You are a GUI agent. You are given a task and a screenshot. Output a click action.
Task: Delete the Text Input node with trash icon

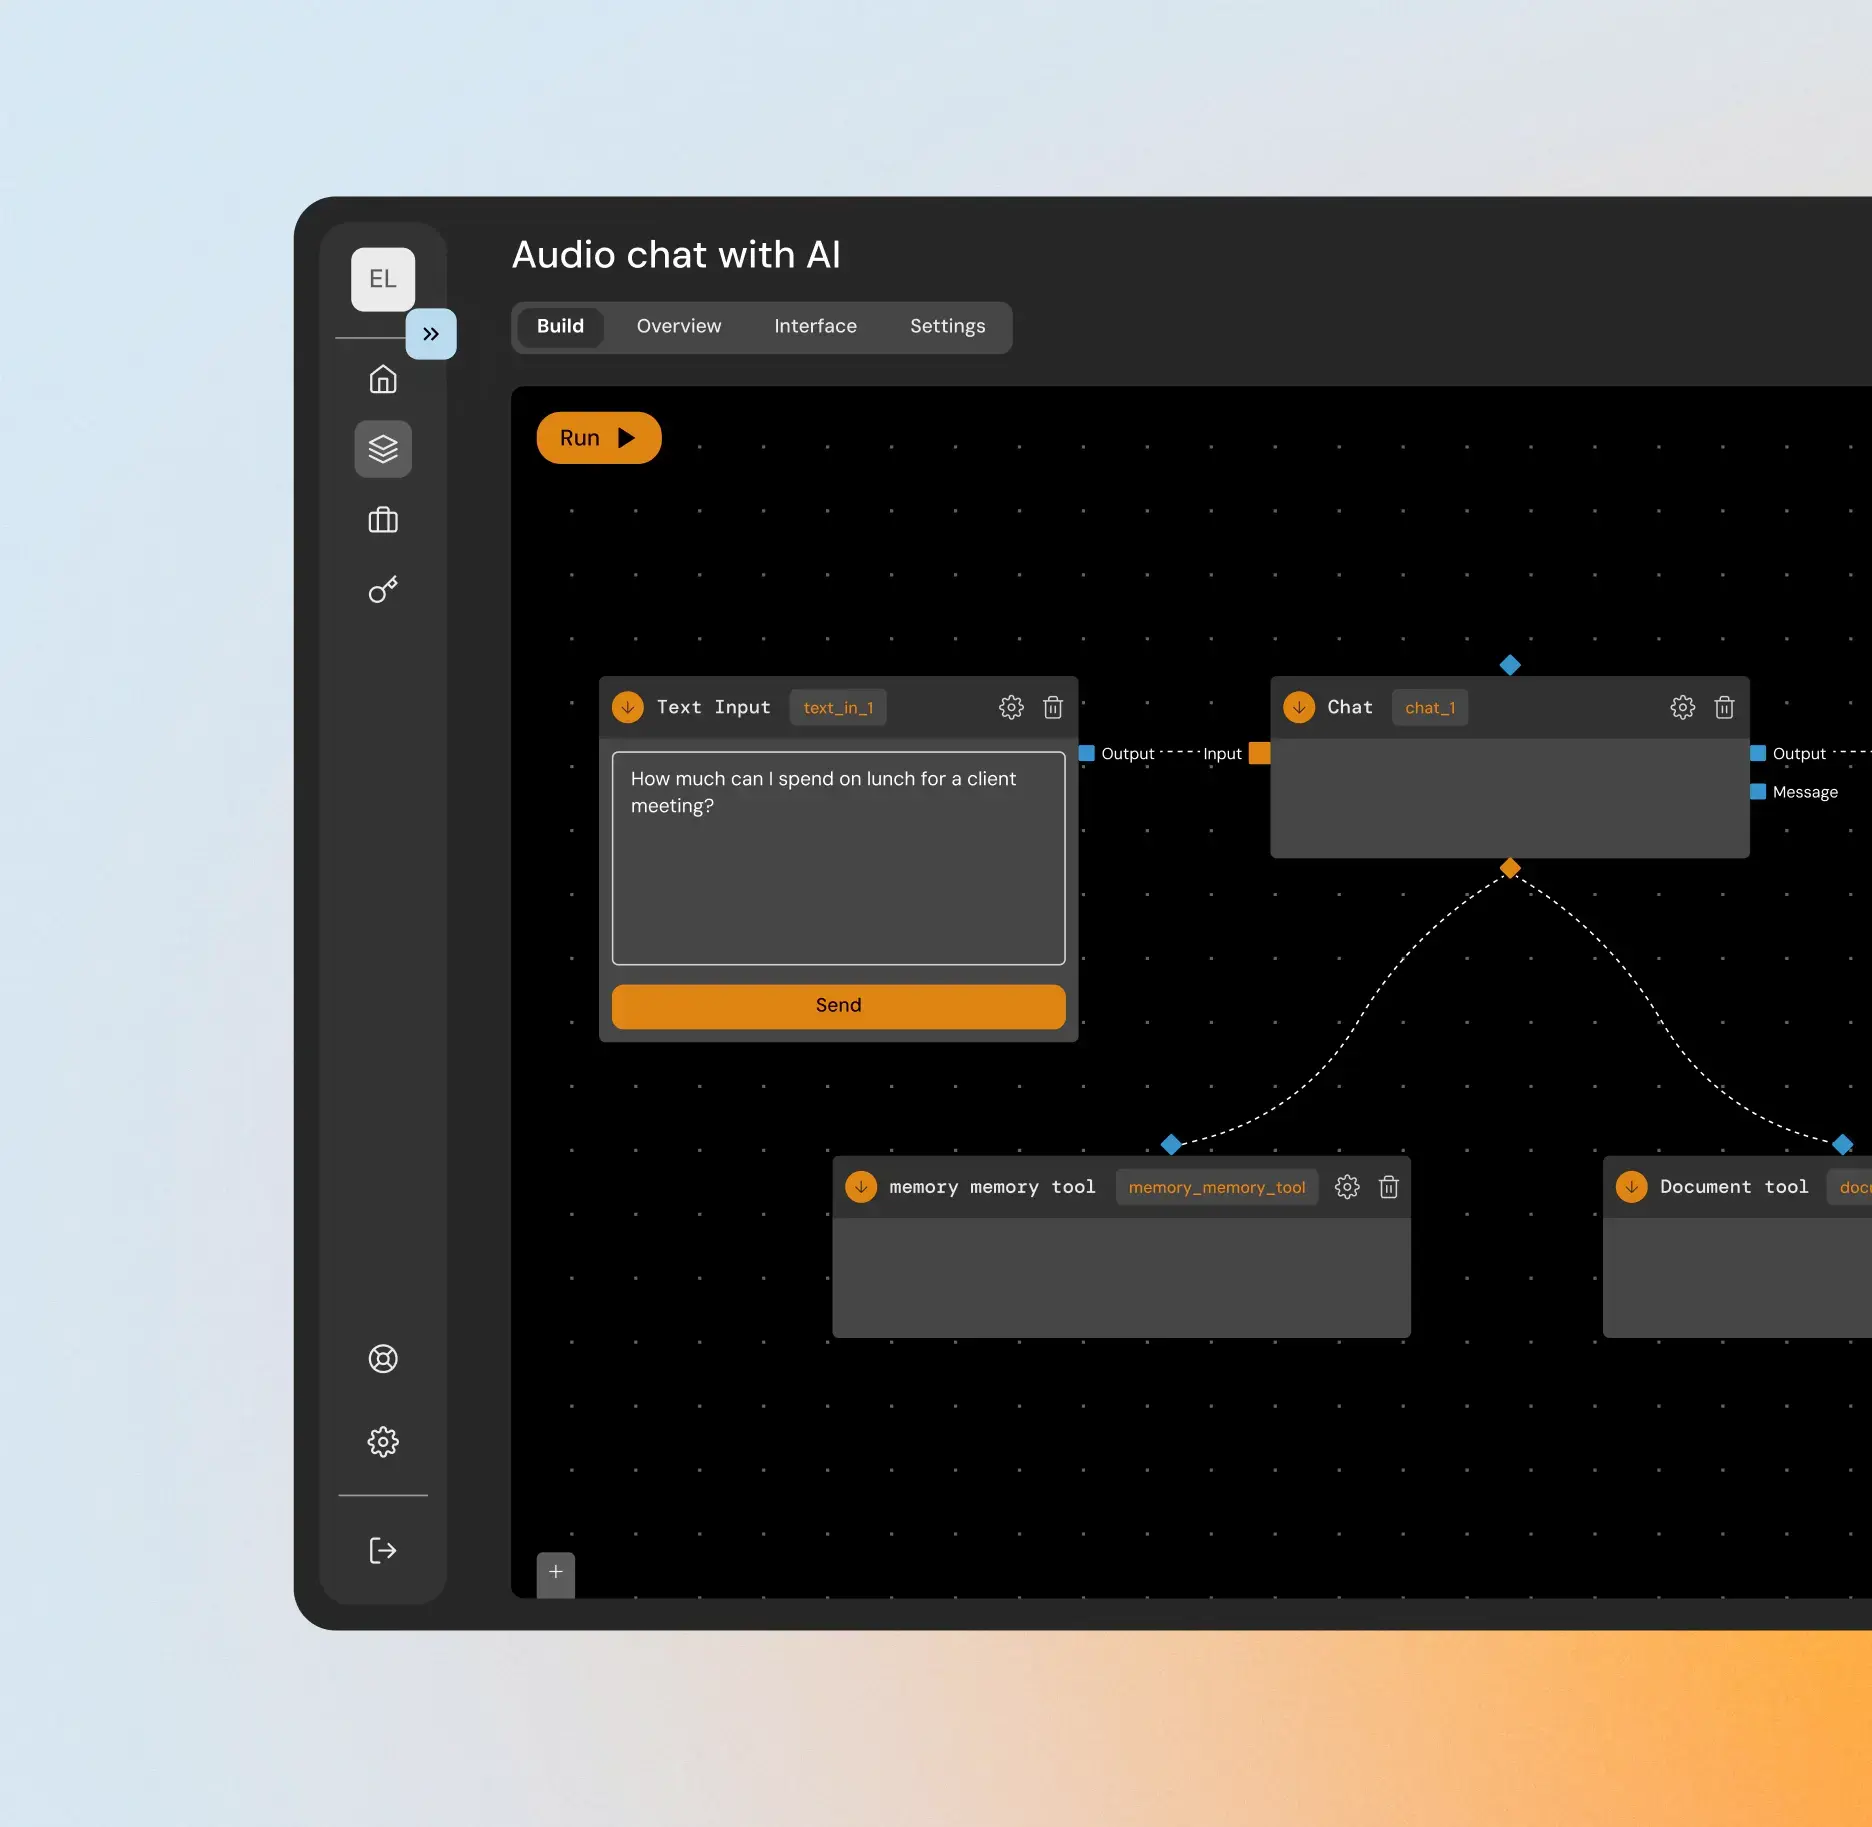point(1053,708)
